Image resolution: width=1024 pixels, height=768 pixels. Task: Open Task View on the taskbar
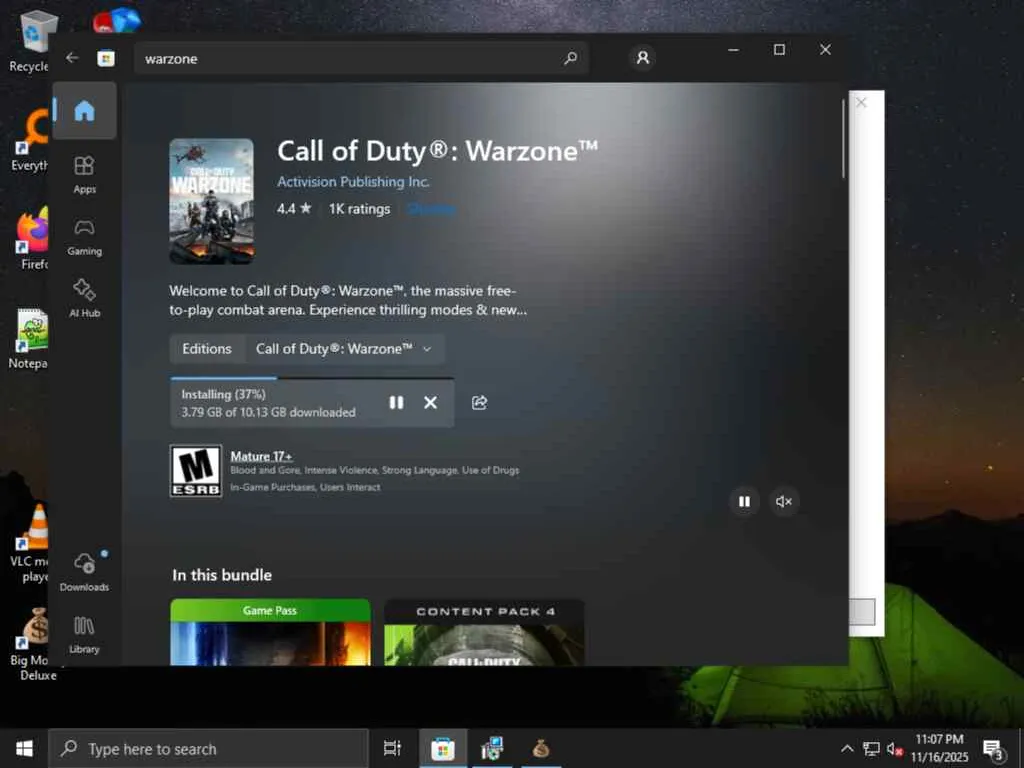click(392, 748)
